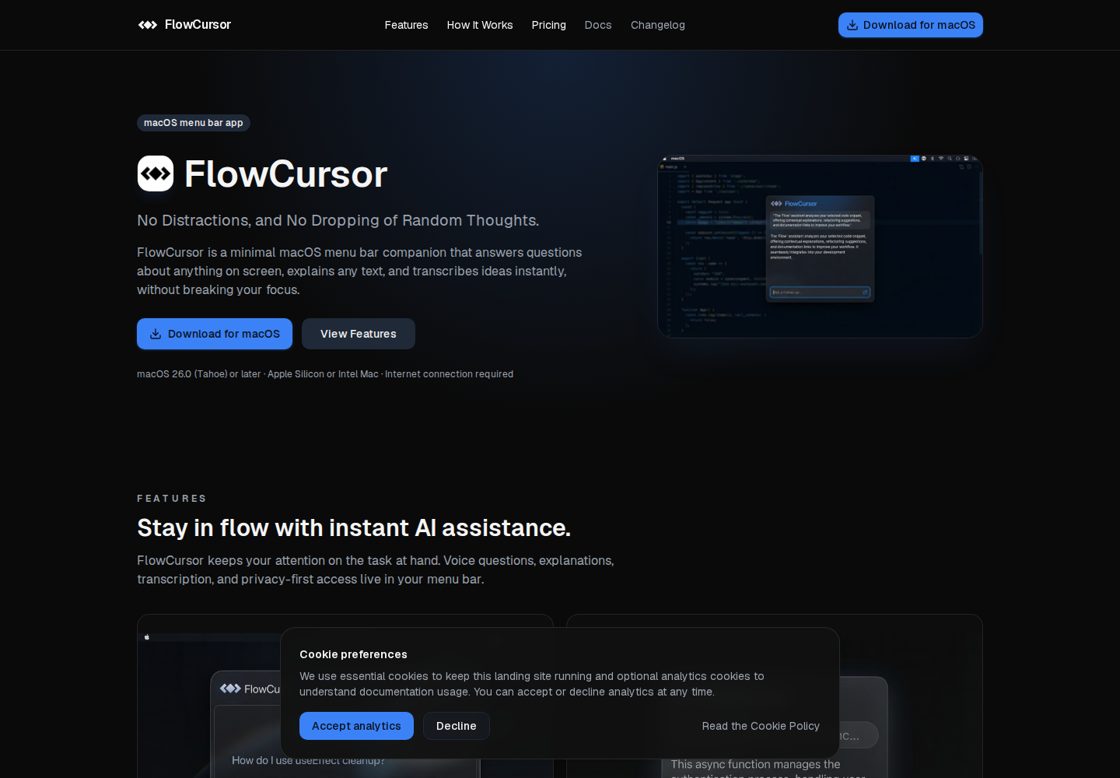The image size is (1120, 778).
Task: Click the macOS 26.0 requirements text
Action: [x=325, y=374]
